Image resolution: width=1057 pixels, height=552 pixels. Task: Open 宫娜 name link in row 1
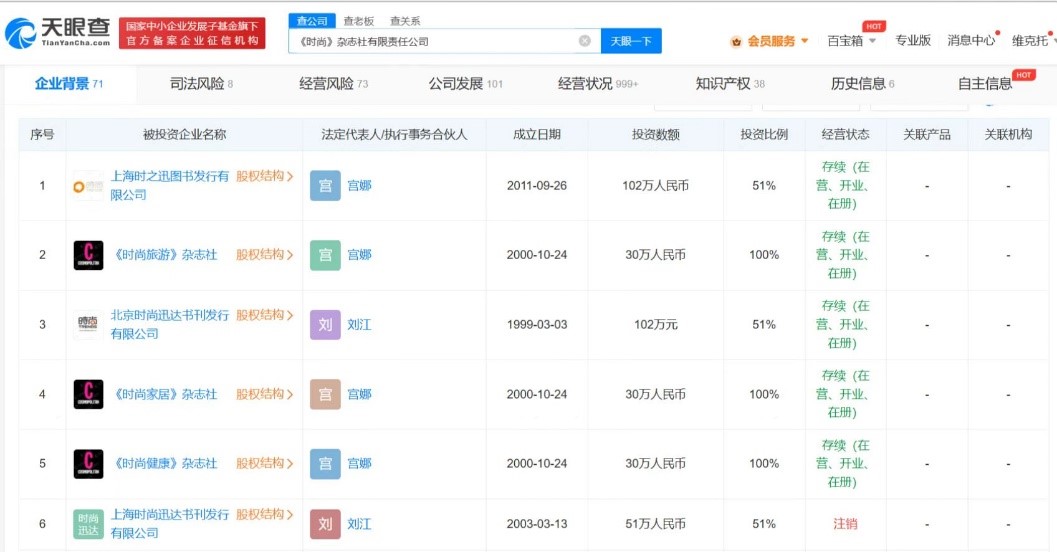tap(359, 185)
